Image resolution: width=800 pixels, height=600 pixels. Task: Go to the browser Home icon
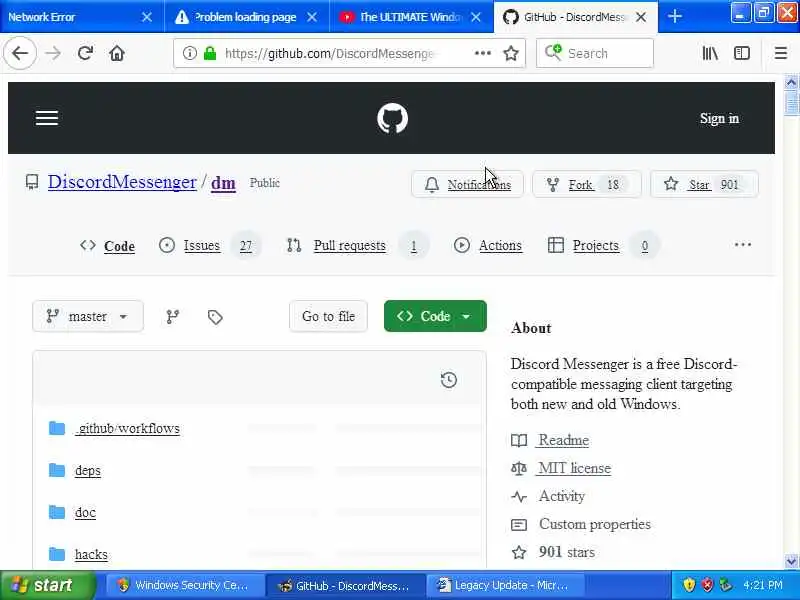tap(117, 53)
